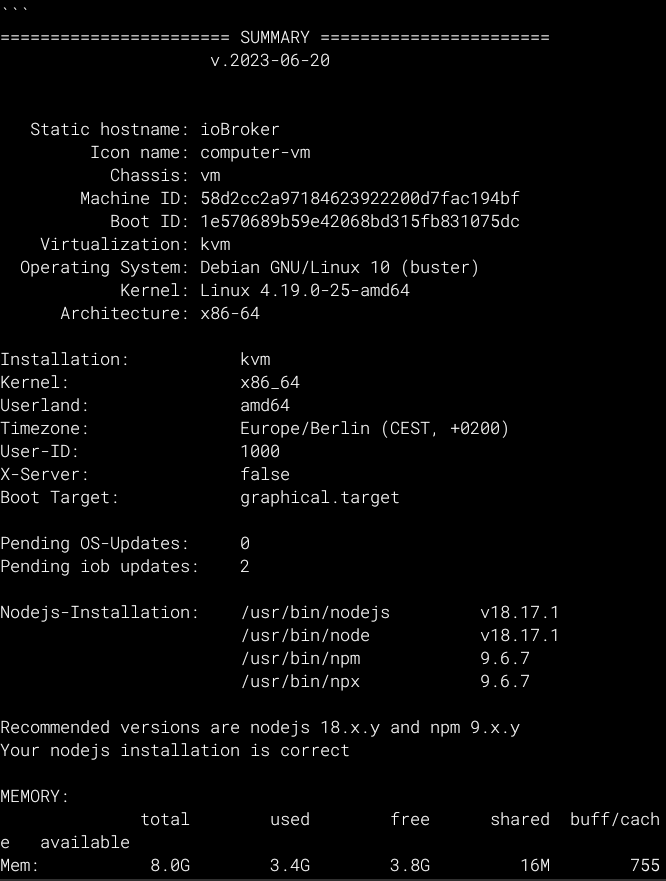This screenshot has width=666, height=881.
Task: Click the kernel version Linux 4.19.0-25-amd64
Action: click(305, 290)
